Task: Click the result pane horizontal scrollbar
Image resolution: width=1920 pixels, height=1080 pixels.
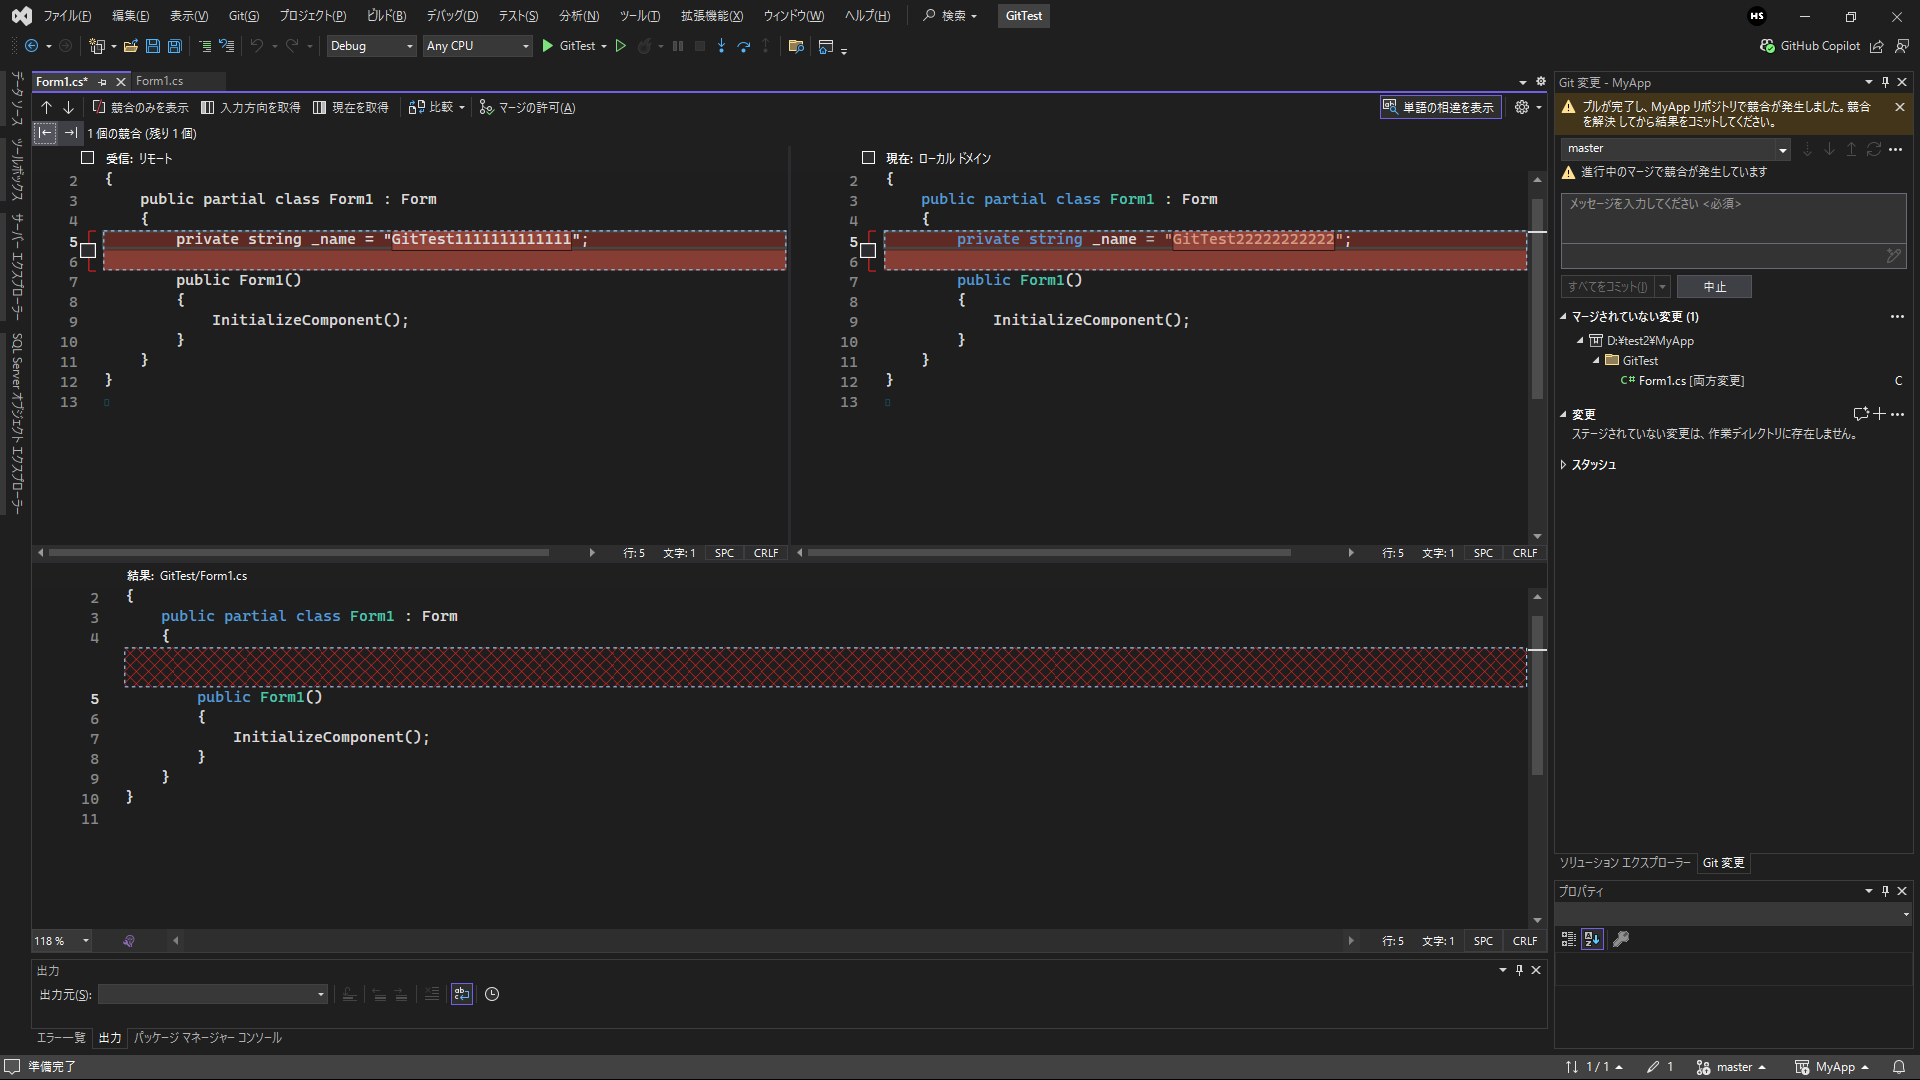Action: coord(760,941)
